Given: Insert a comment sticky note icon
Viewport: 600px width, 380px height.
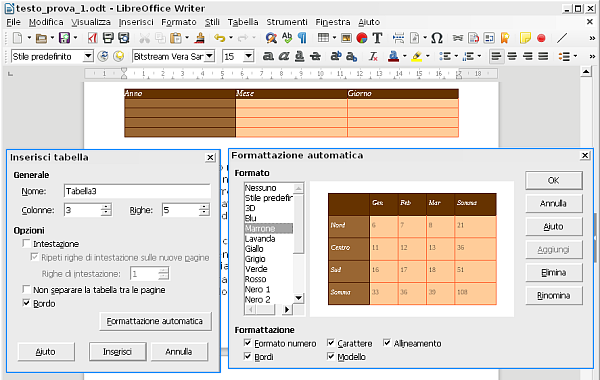Looking at the screenshot, I should [x=525, y=38].
